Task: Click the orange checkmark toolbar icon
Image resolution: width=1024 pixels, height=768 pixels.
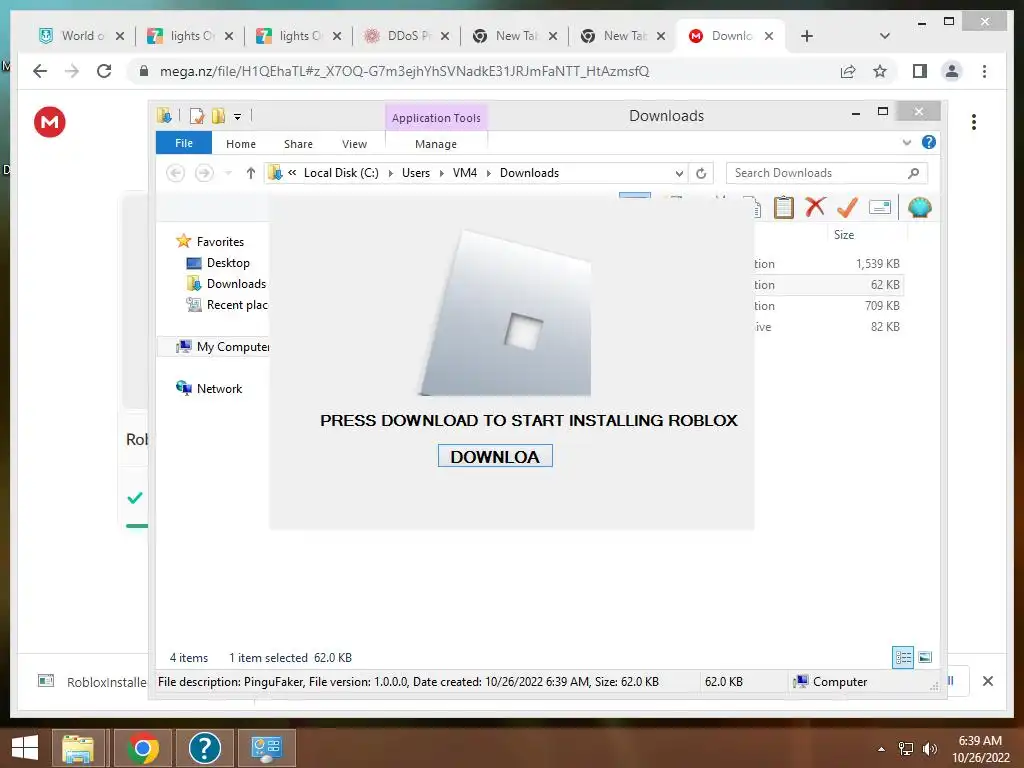Action: [x=847, y=207]
